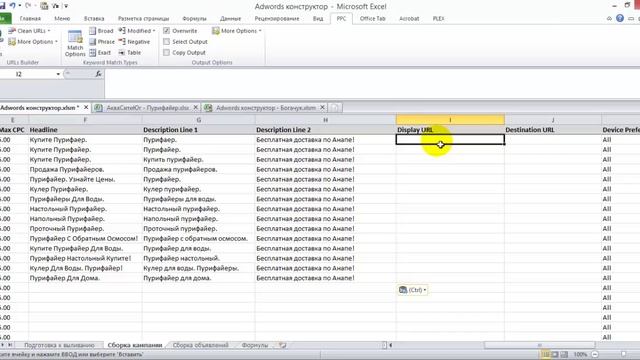
Task: Click the Table keyword tool
Action: click(x=130, y=53)
